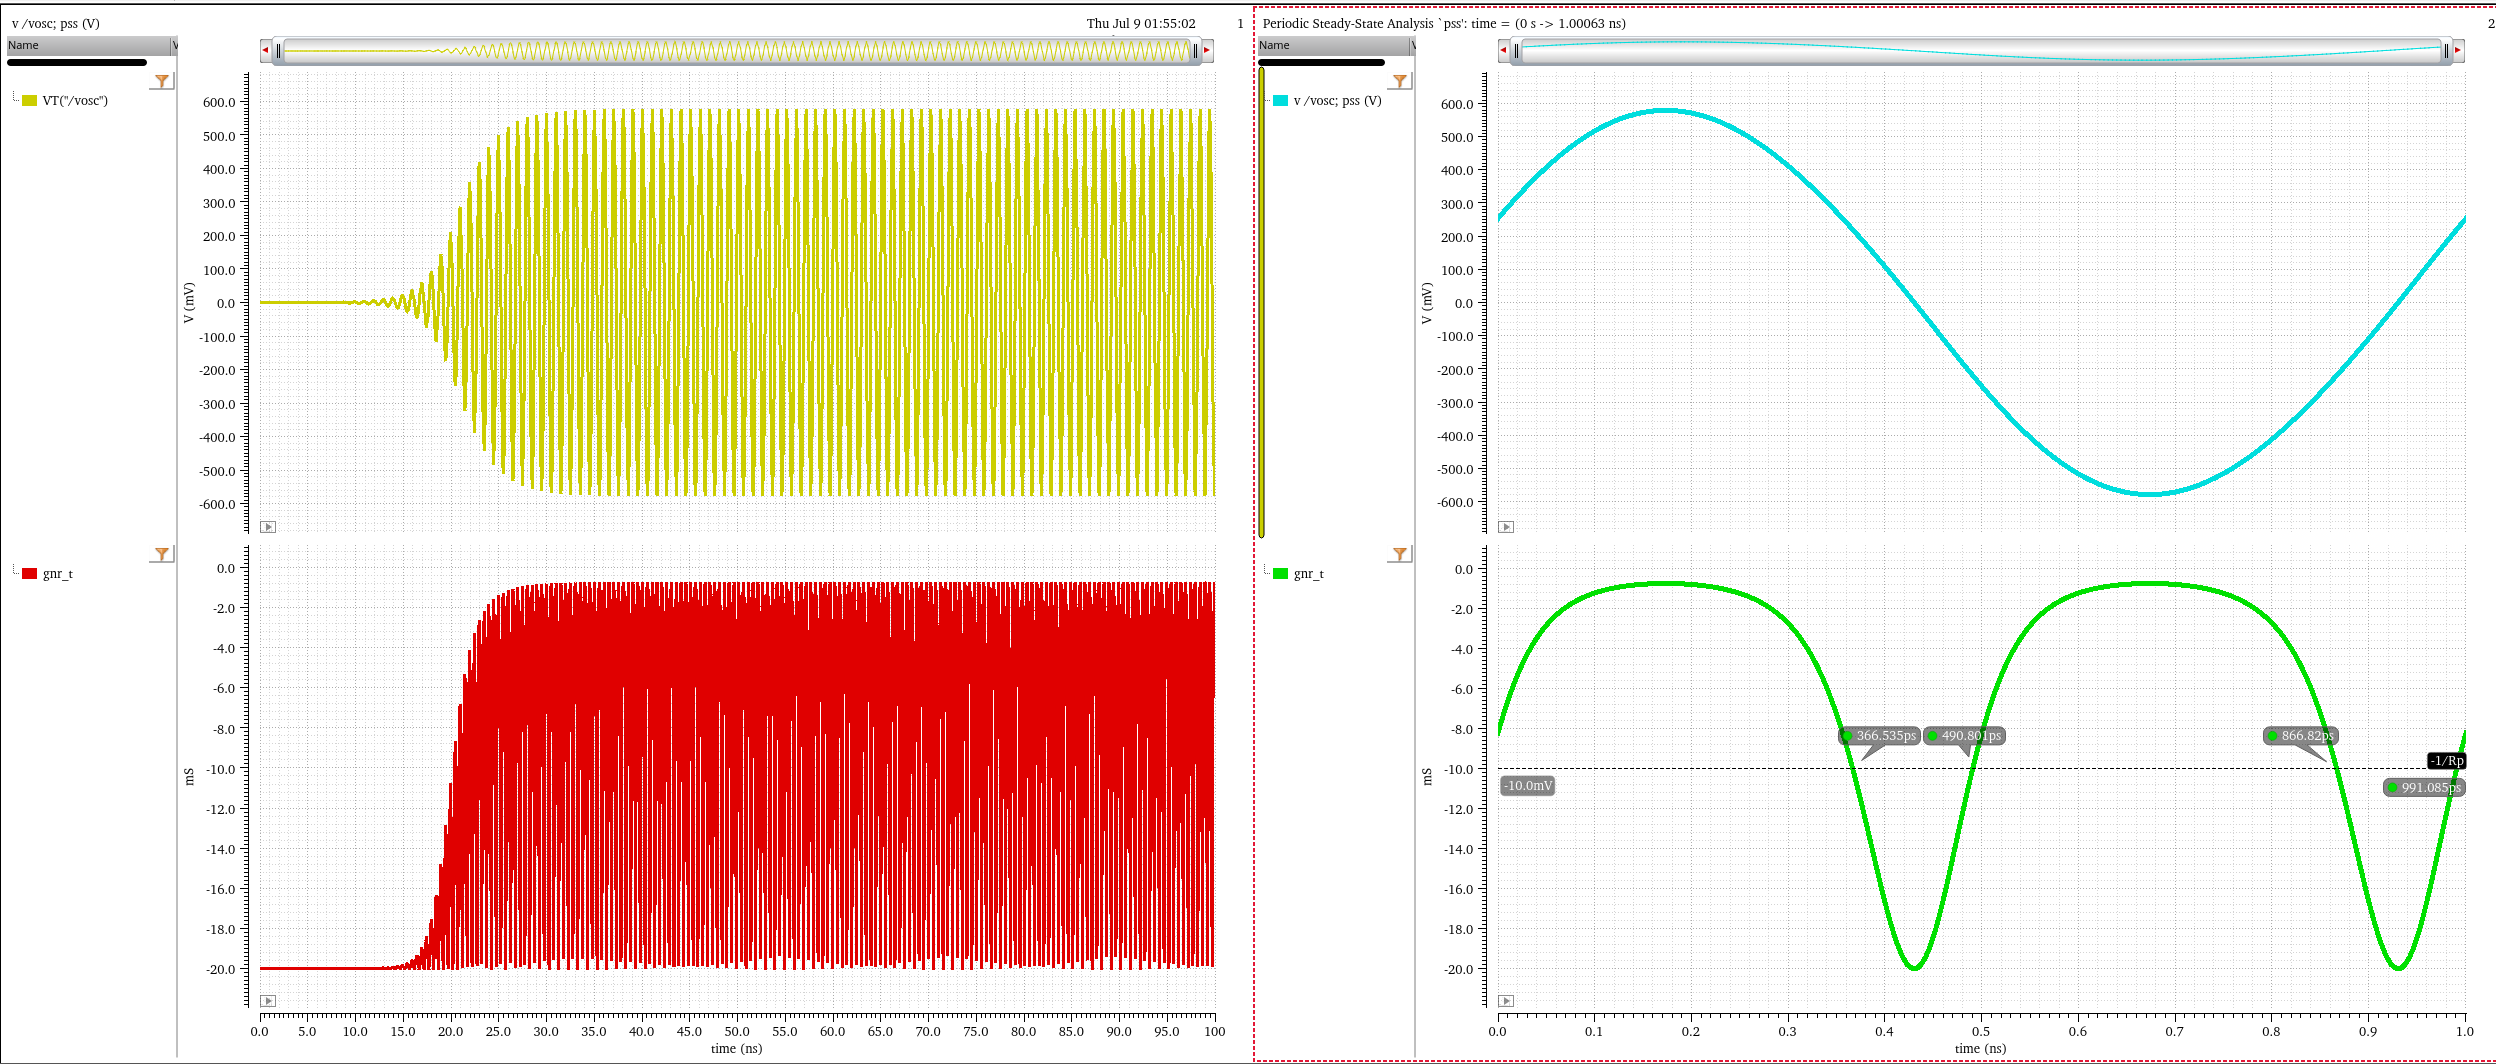Expand strip button under red gnr_t plot

[x=268, y=1001]
